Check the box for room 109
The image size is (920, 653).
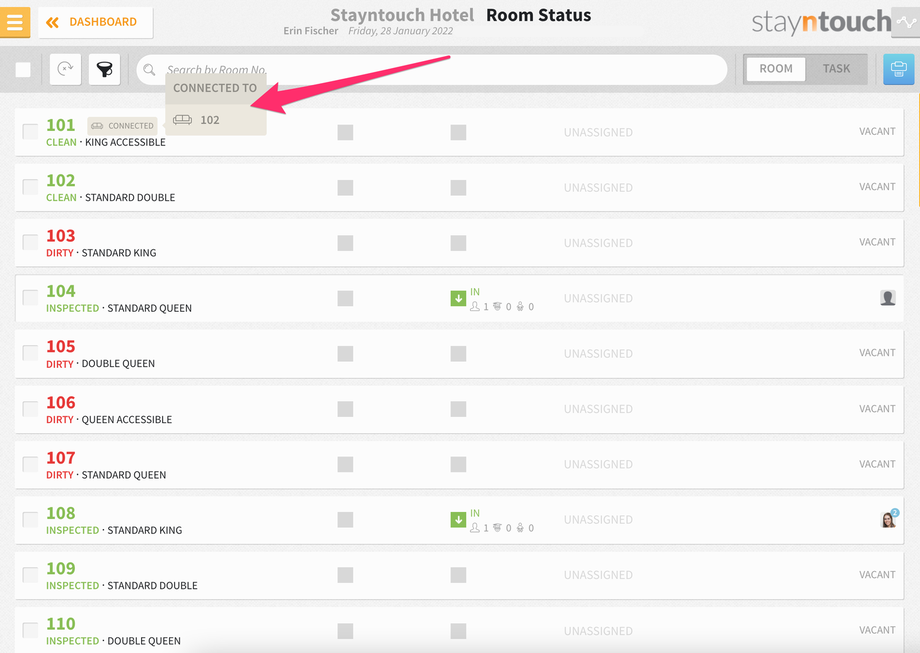[x=30, y=575]
